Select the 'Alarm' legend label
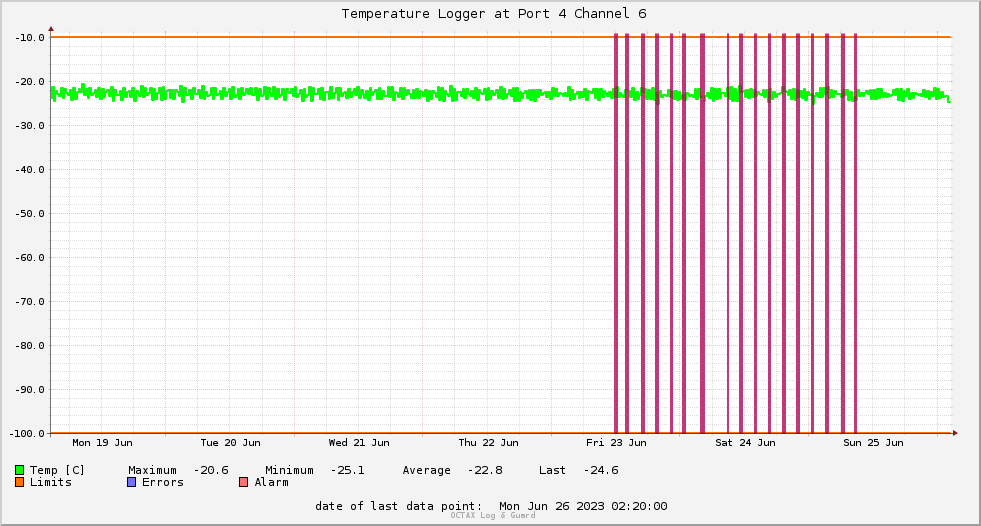Screen dimensions: 981x526 (272, 482)
